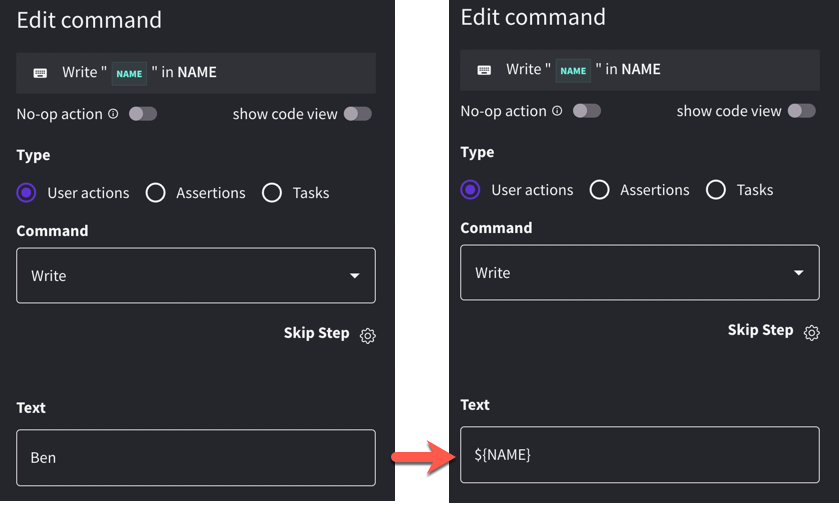Click the keyboard icon in the left panel header
The height and width of the screenshot is (513, 839).
(40, 73)
